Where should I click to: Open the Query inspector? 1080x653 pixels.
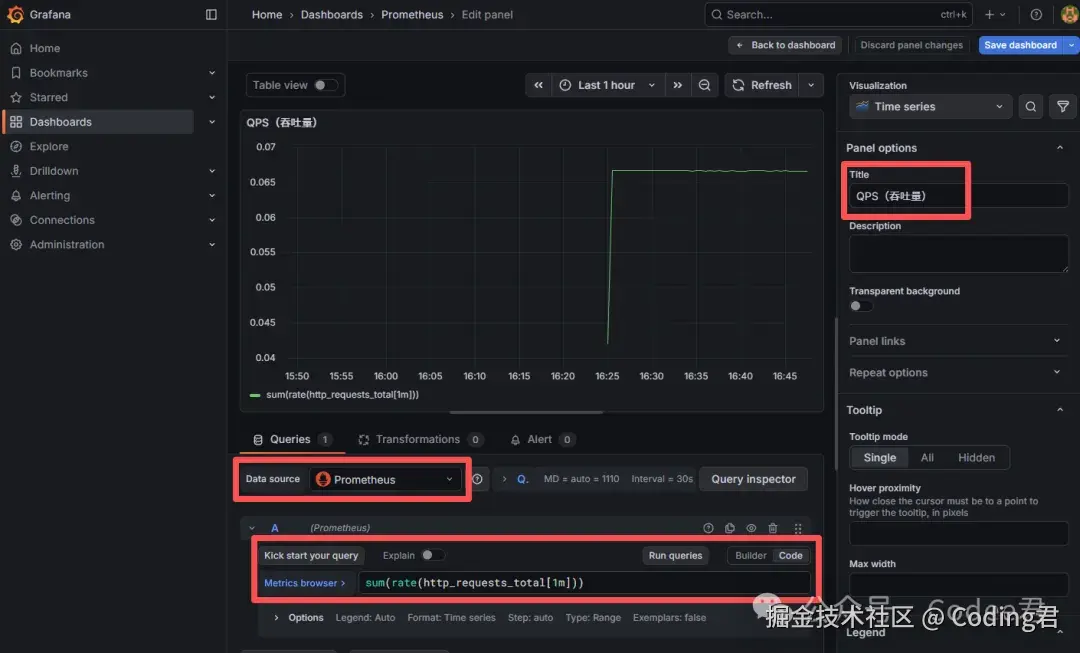coord(753,479)
